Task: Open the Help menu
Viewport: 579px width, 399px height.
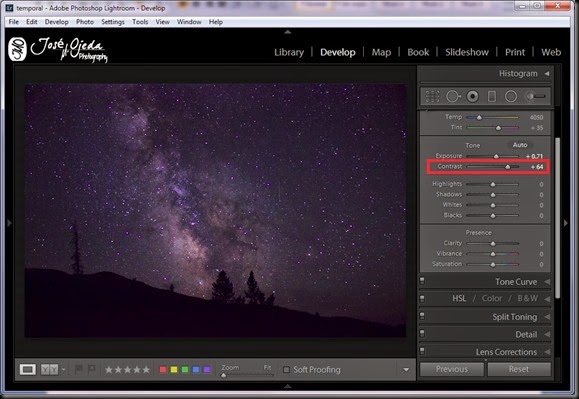Action: 216,22
